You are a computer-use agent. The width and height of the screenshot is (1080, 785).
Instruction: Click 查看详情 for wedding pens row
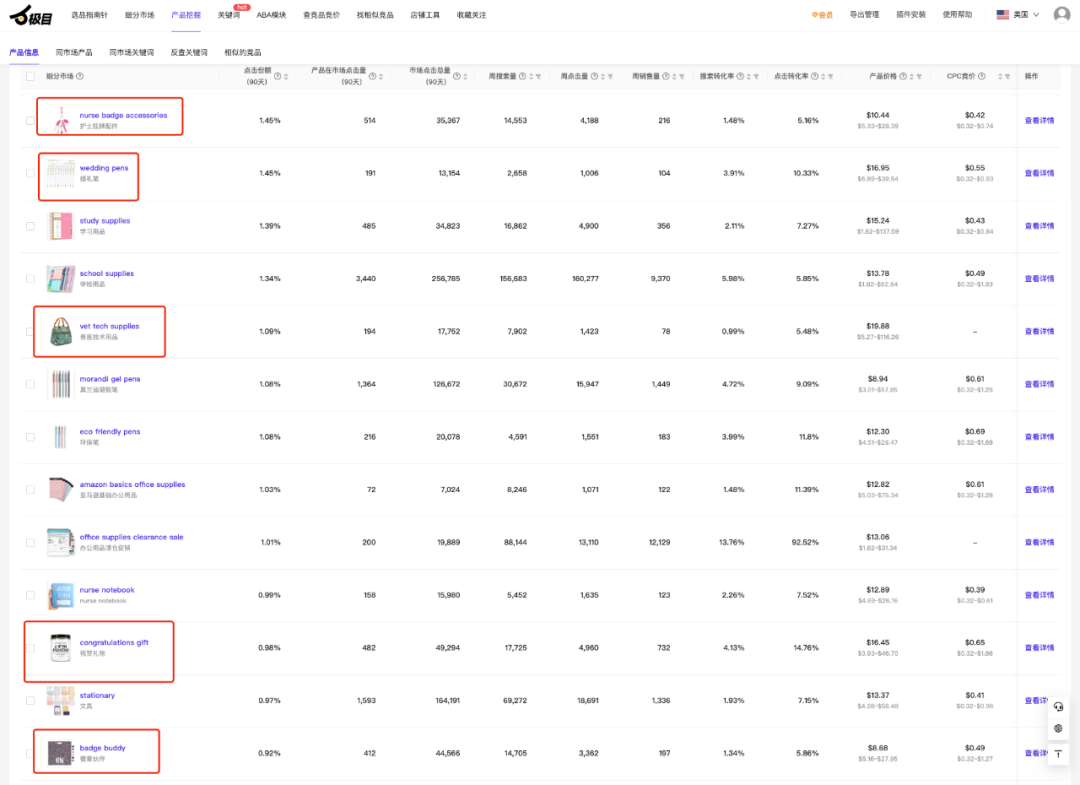pyautogui.click(x=1039, y=174)
